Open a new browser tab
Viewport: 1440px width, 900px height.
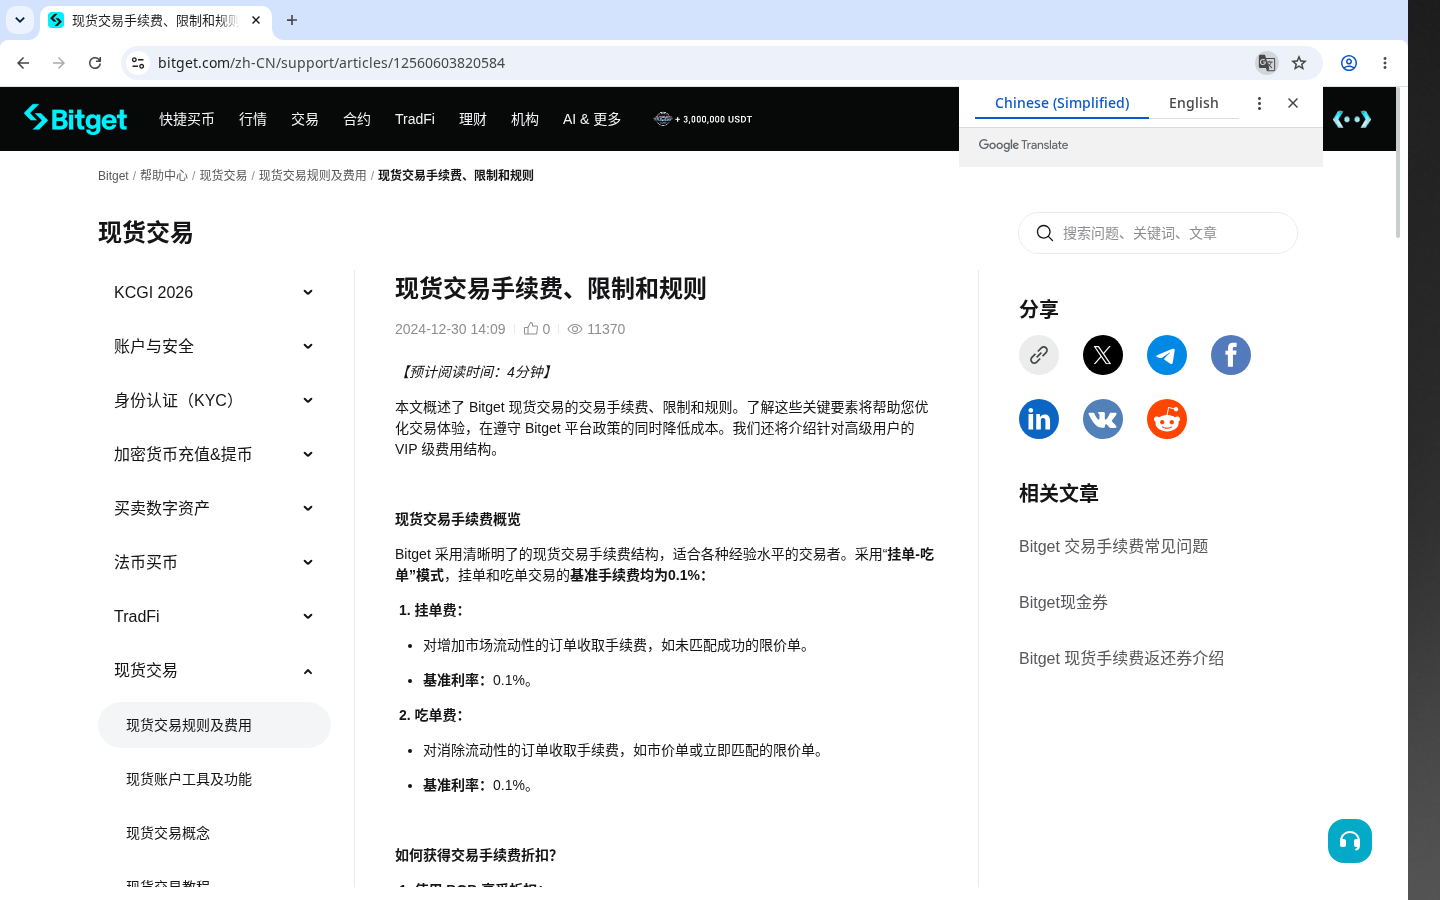coord(292,20)
